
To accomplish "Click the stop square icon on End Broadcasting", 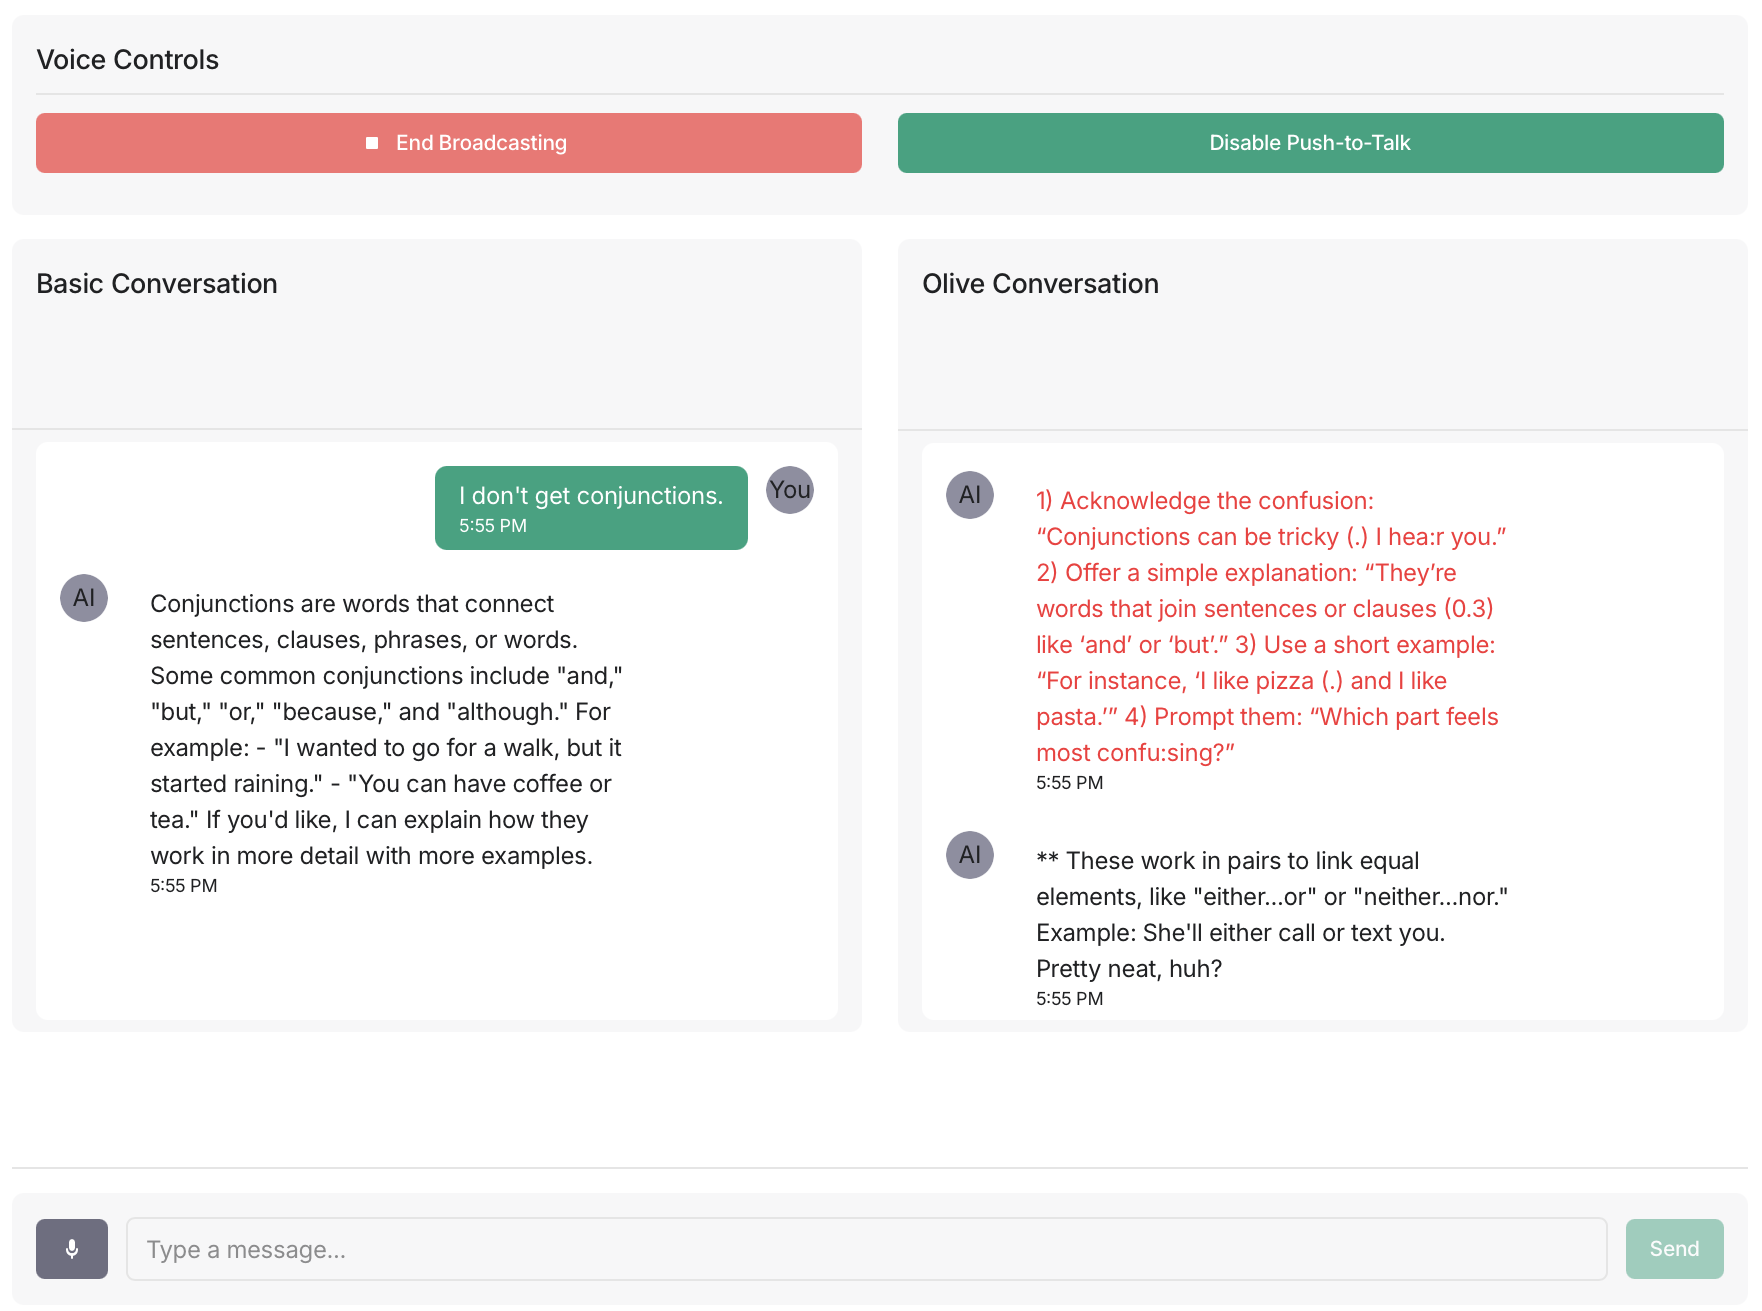I will click(x=372, y=143).
